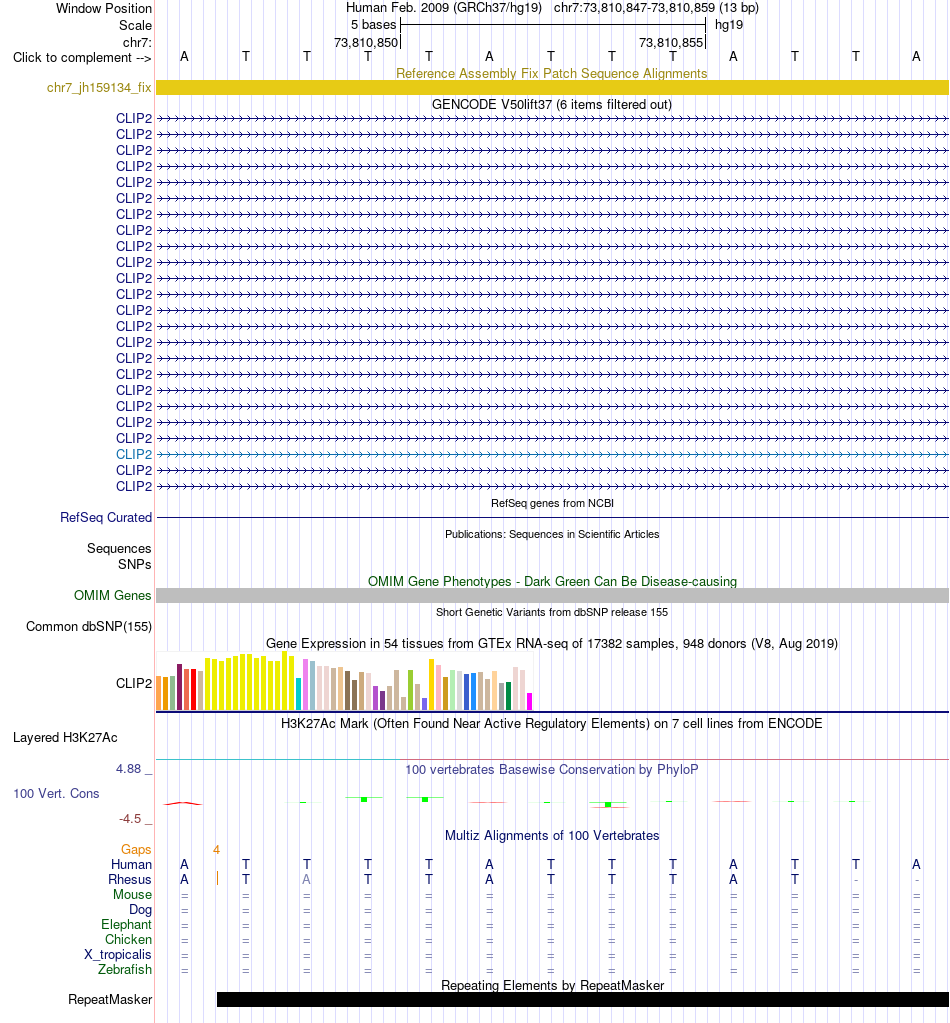Image resolution: width=950 pixels, height=1023 pixels.
Task: Select the X_tropicalis alignment row label
Action: tap(118, 954)
